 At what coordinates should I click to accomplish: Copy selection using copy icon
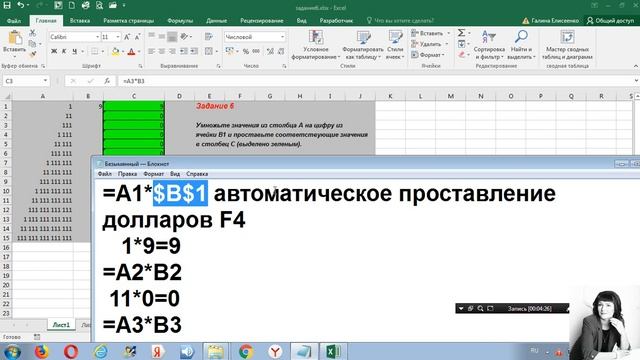click(x=33, y=43)
